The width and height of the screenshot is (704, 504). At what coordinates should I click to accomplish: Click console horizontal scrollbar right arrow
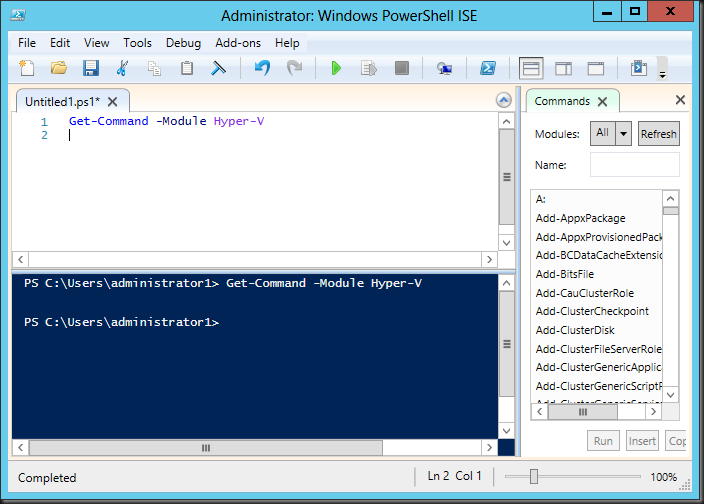[489, 447]
